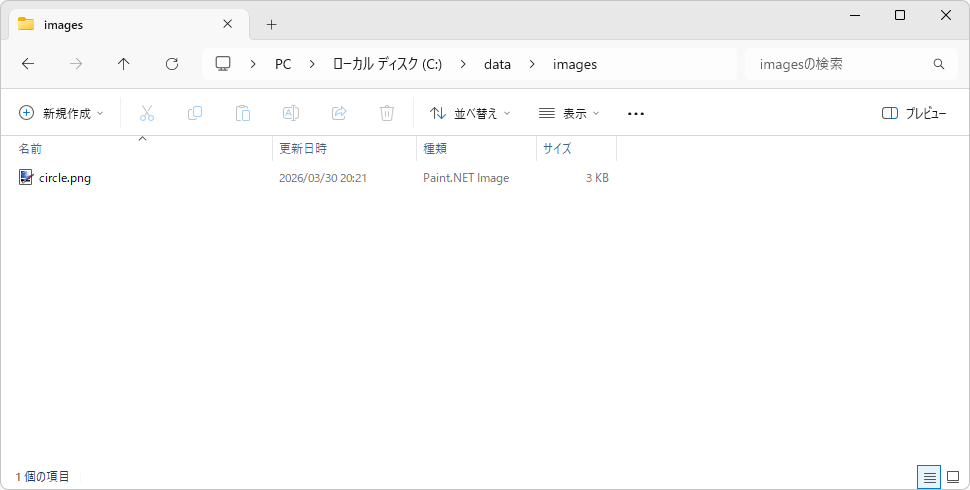This screenshot has width=970, height=490.
Task: Click the Delete trash can icon
Action: tap(387, 113)
